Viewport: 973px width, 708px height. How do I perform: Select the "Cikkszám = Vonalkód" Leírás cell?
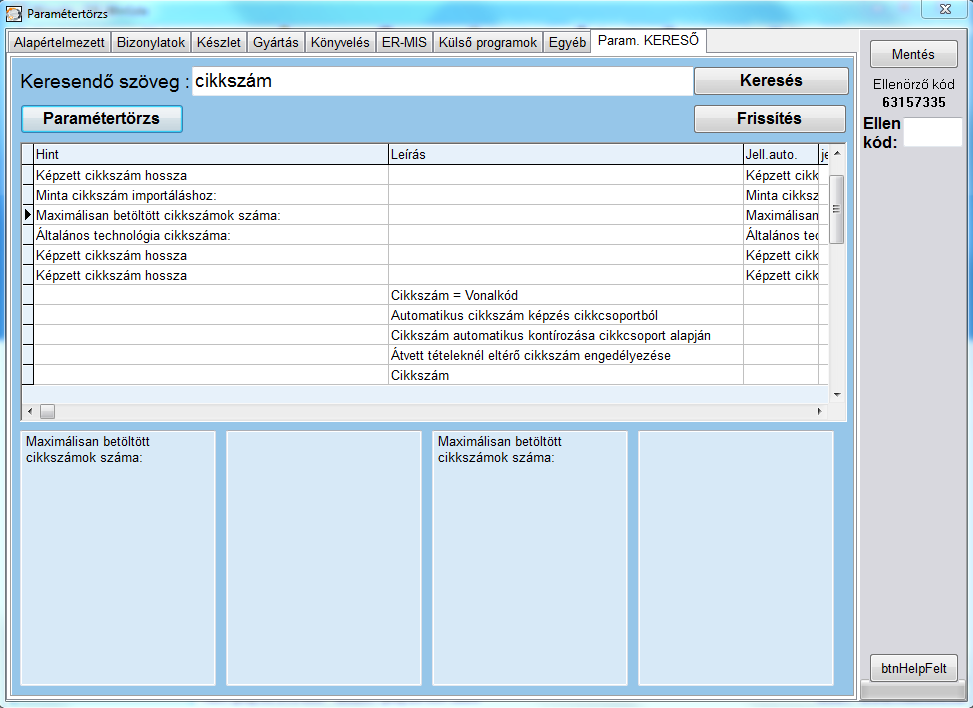point(566,295)
